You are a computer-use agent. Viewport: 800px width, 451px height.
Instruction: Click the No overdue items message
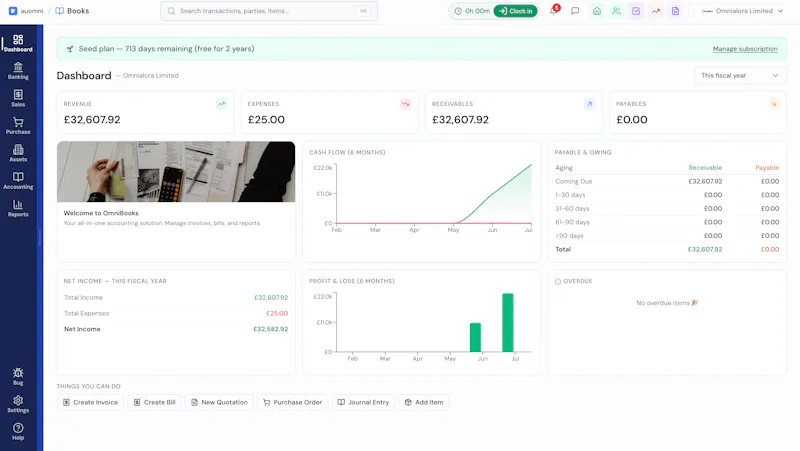(x=667, y=303)
